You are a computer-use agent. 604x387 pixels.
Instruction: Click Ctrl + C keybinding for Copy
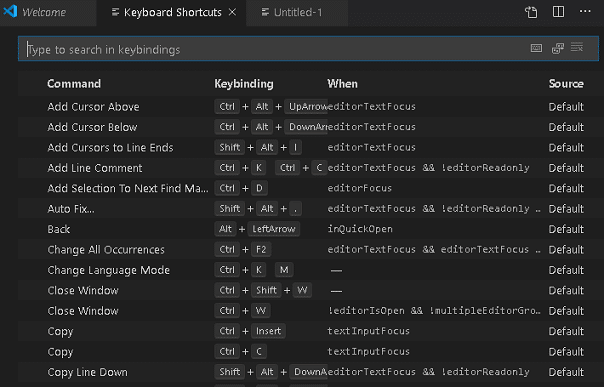click(x=240, y=352)
